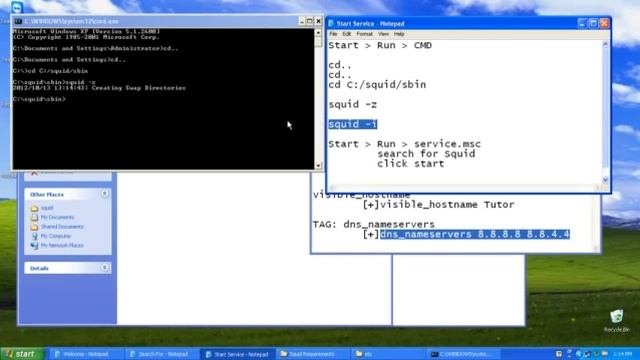Viewport: 640px width, 360px height.
Task: Maximize the Start Service Notepad window
Action: [593, 23]
